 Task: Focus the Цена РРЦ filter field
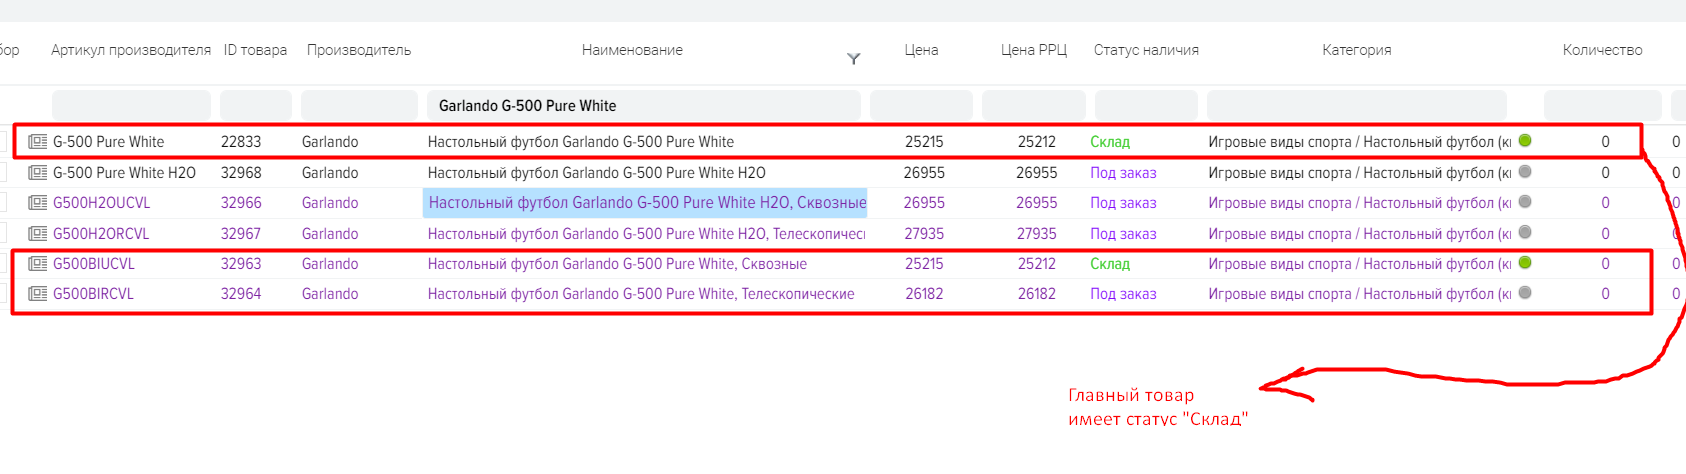pos(1034,106)
